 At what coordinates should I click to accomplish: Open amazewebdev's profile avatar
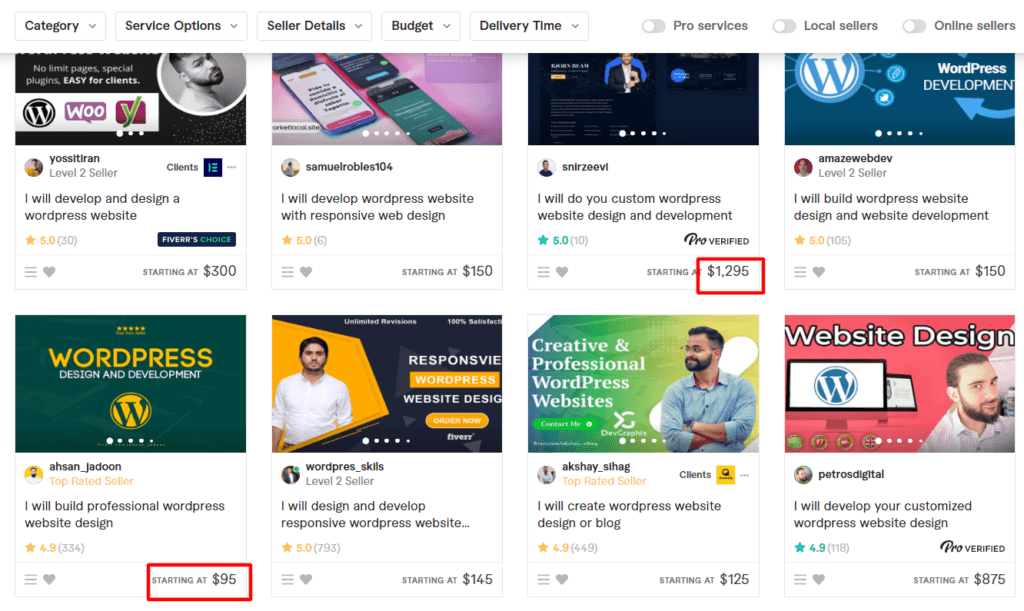point(803,167)
